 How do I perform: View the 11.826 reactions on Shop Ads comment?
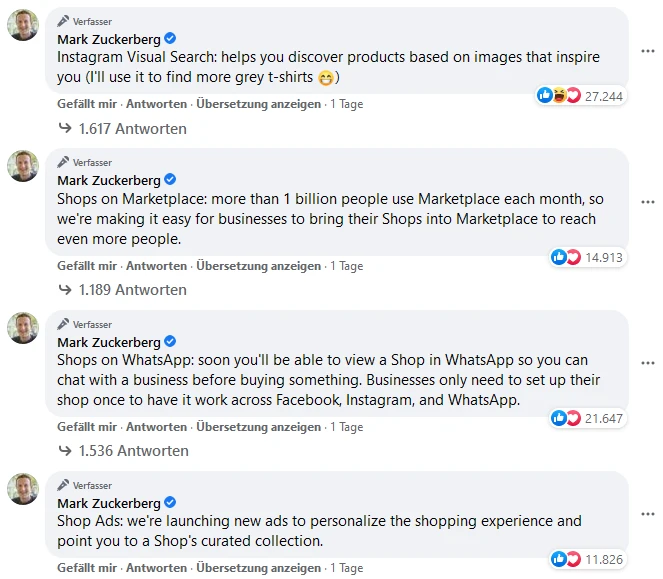[x=588, y=558]
